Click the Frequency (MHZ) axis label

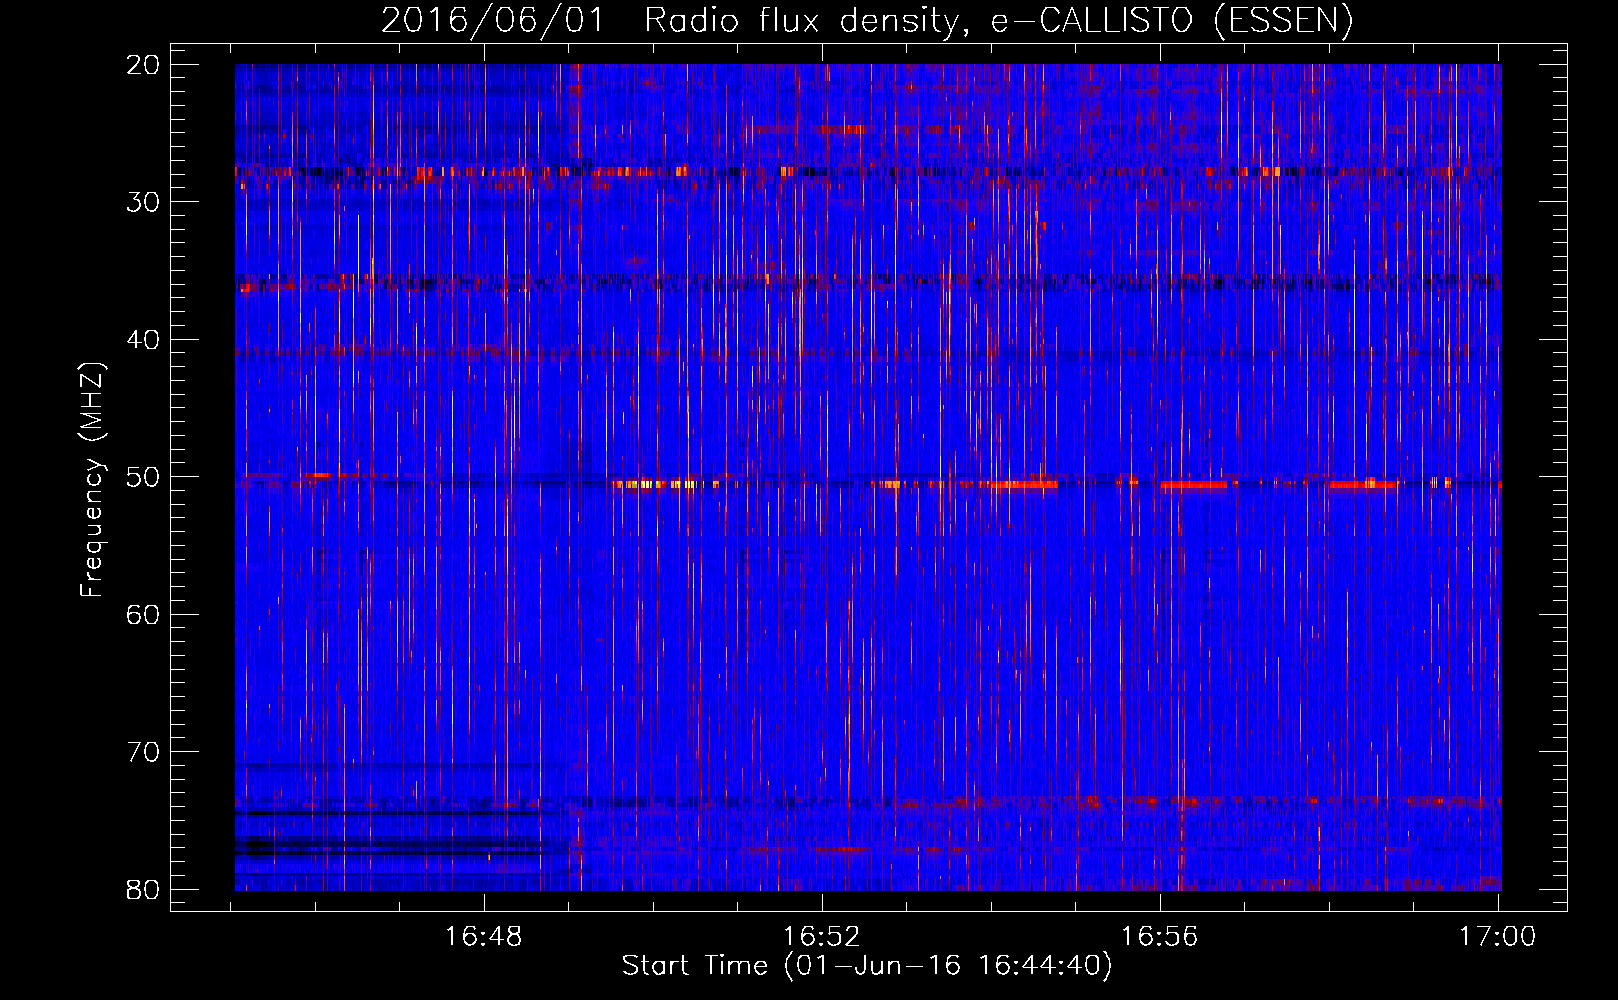coord(92,479)
